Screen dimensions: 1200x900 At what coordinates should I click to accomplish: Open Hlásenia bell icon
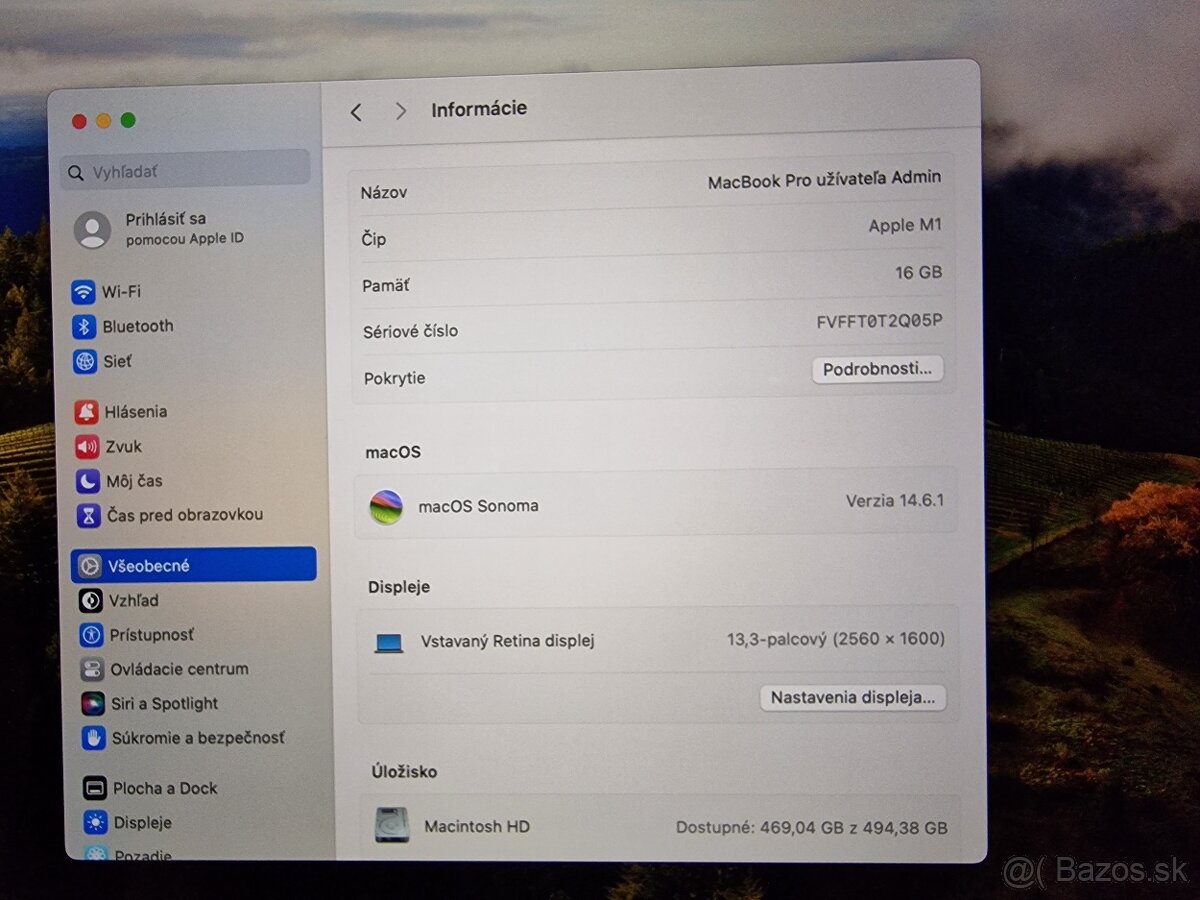click(87, 412)
